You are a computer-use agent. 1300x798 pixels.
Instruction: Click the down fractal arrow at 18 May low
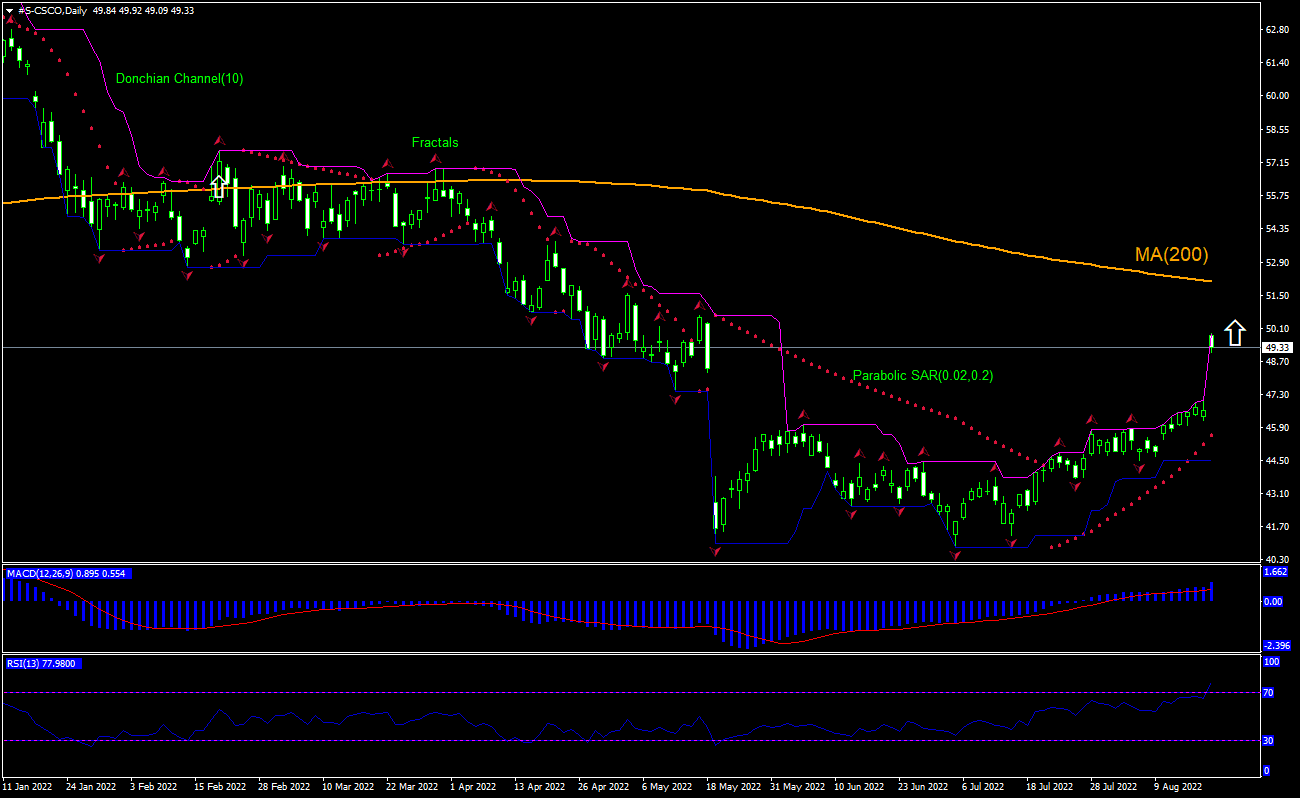(x=715, y=551)
